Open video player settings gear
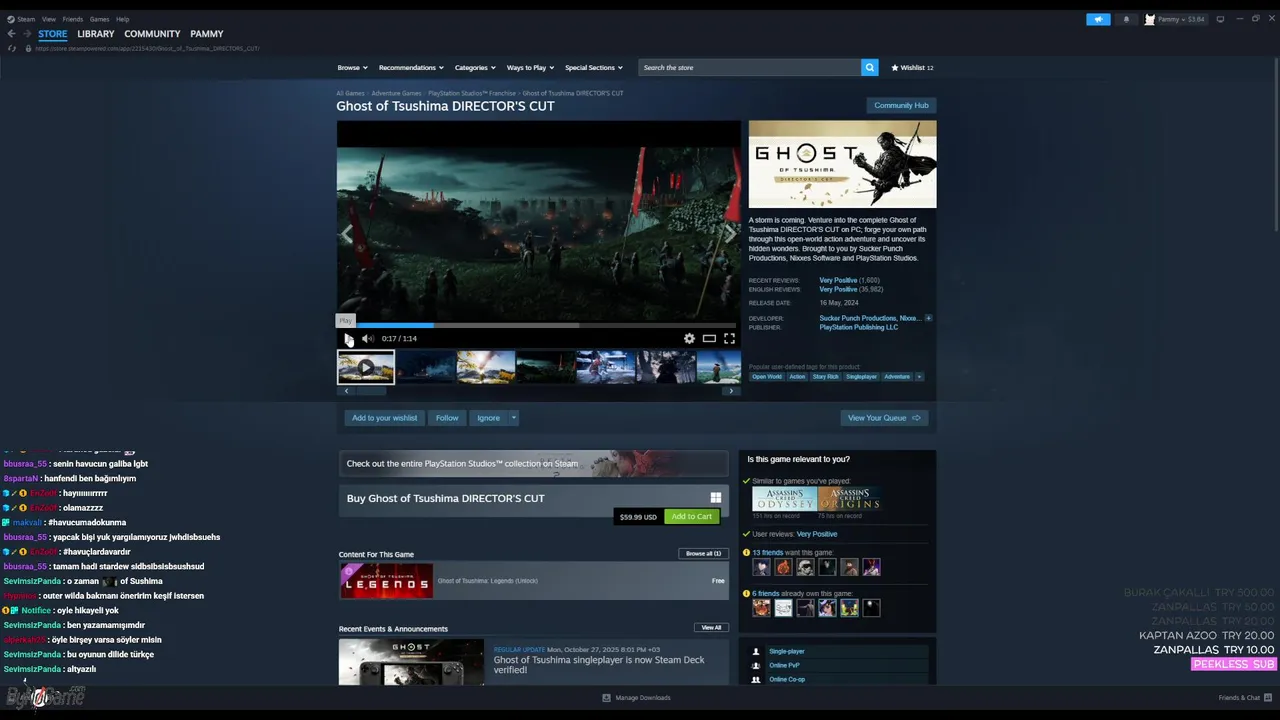The width and height of the screenshot is (1280, 720). [689, 339]
